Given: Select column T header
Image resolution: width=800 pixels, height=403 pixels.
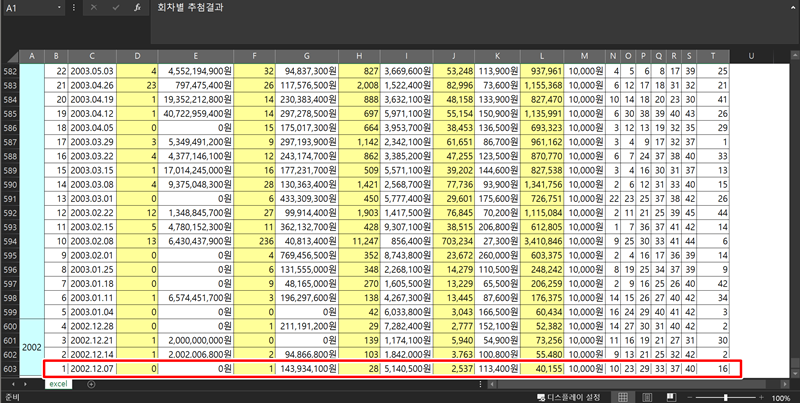Looking at the screenshot, I should click(713, 56).
